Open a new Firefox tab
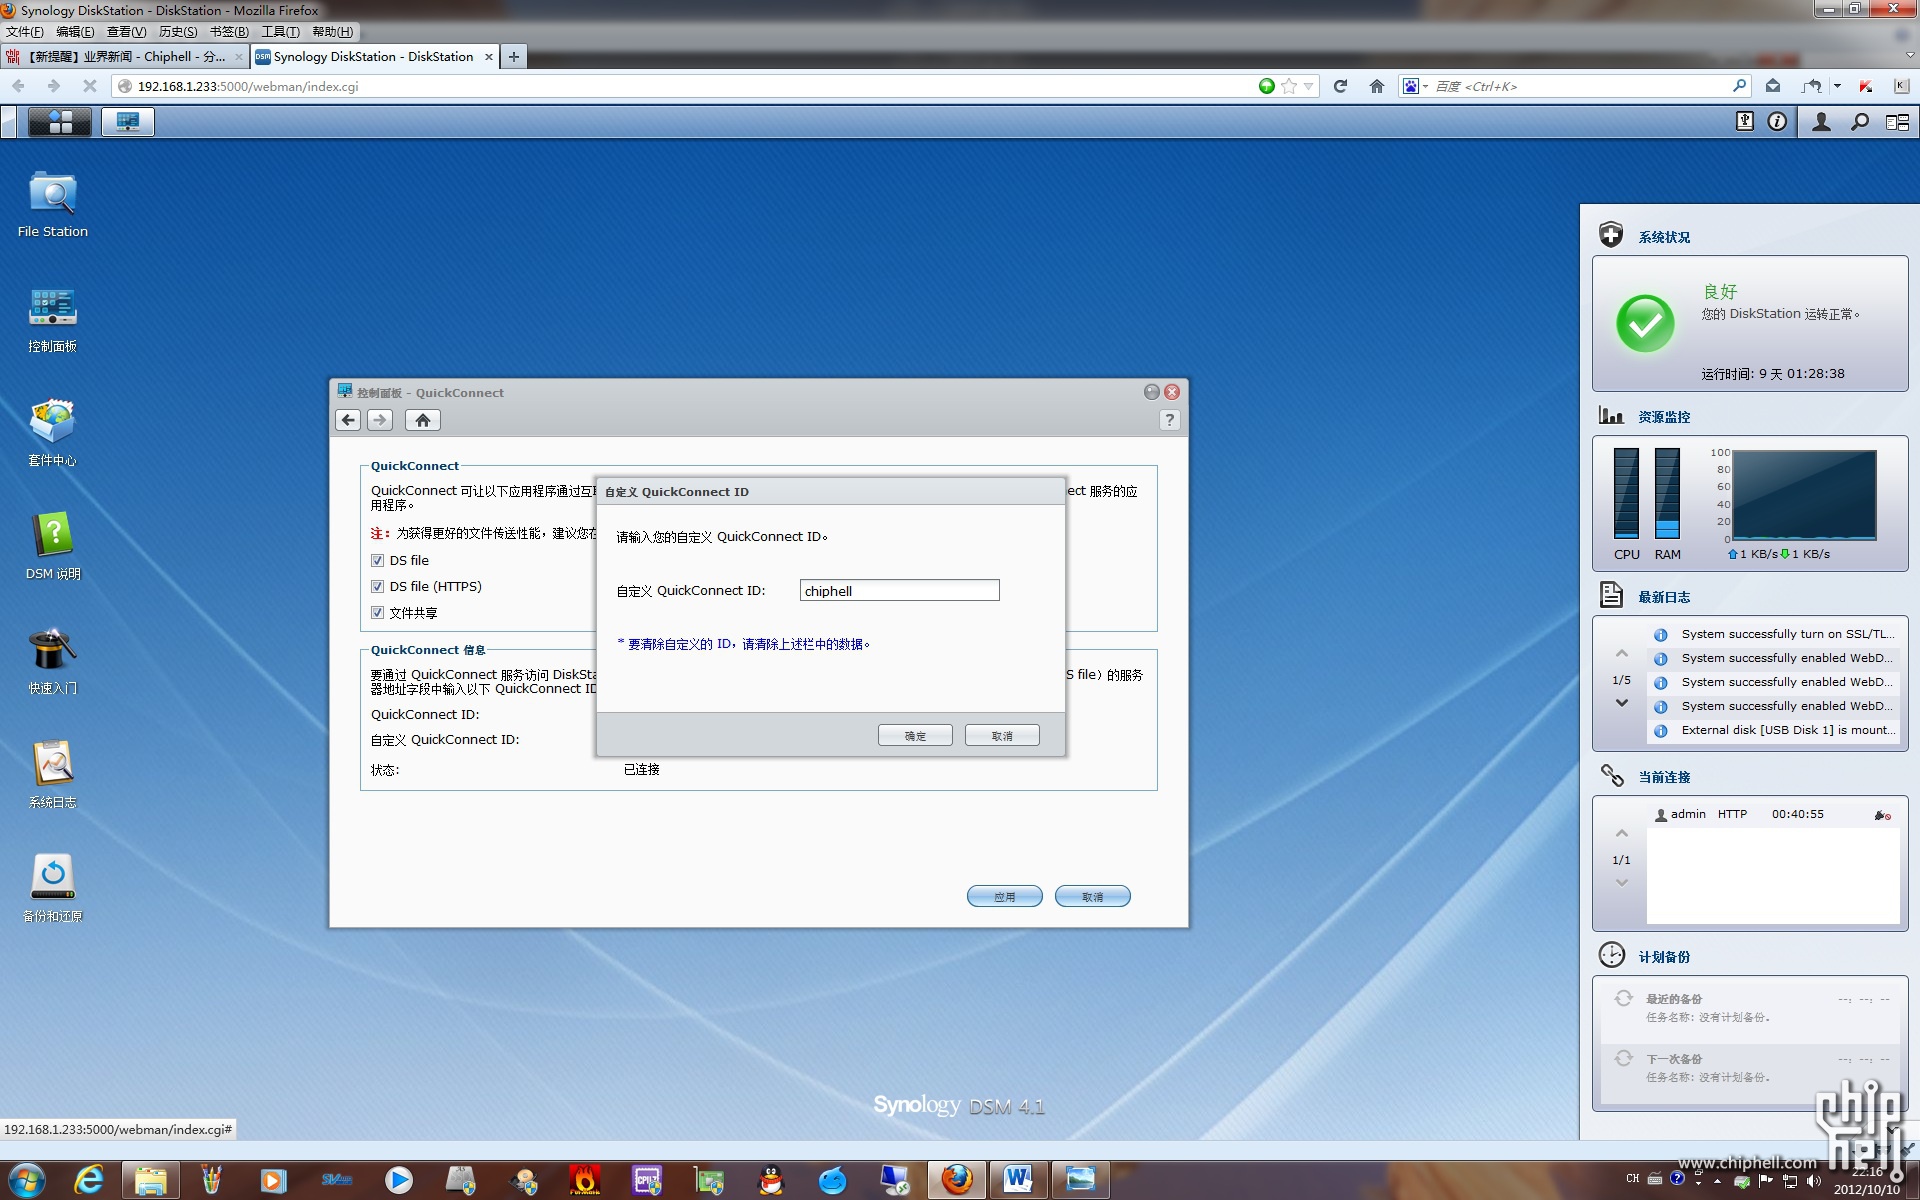The width and height of the screenshot is (1920, 1200). 513,57
